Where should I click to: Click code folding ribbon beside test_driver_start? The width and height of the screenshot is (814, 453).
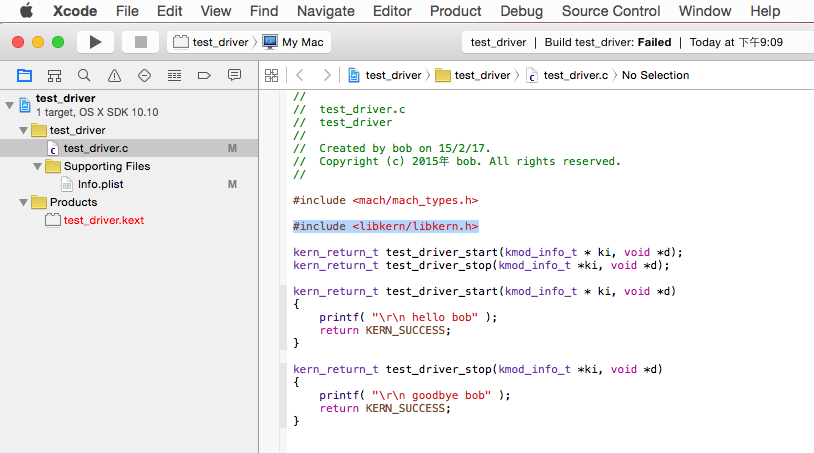[283, 317]
